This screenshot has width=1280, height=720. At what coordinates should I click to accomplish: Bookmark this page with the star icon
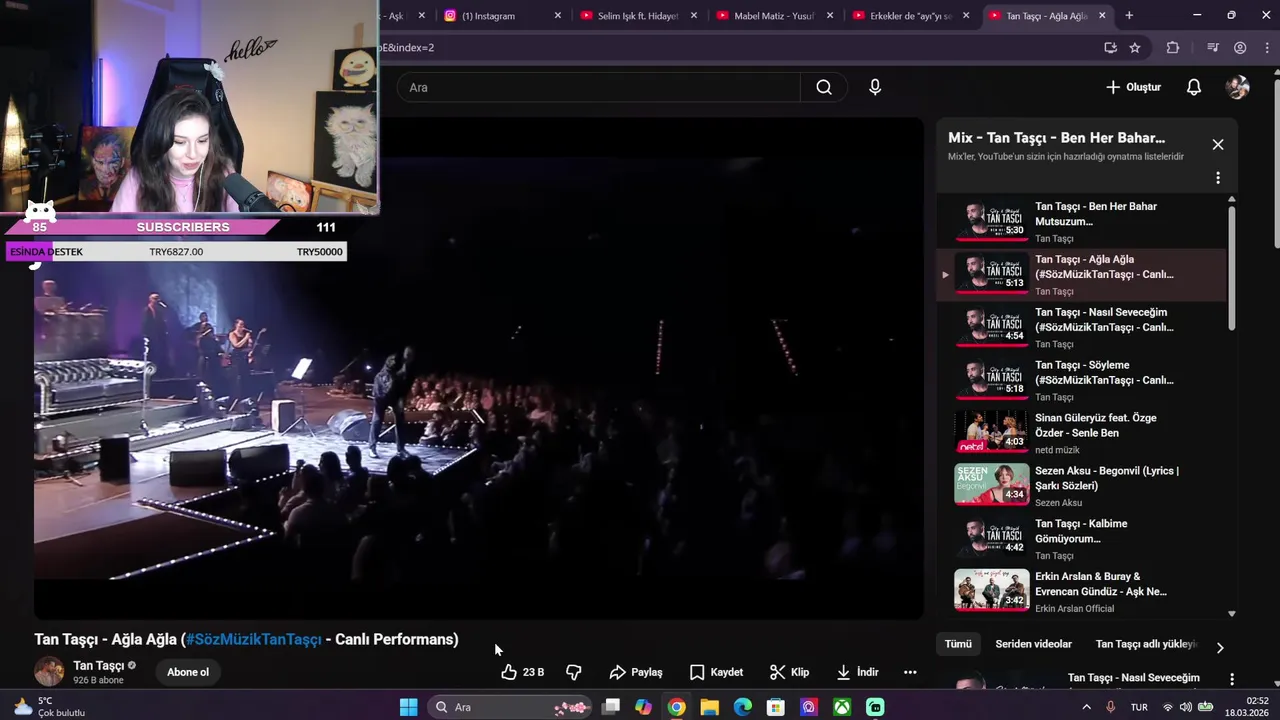(1135, 47)
